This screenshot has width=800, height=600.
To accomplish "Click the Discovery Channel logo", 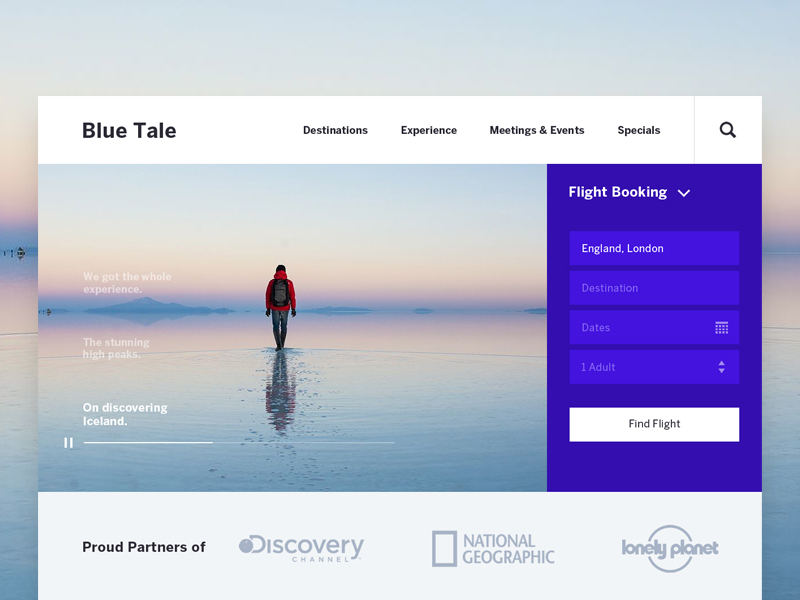I will coord(302,548).
